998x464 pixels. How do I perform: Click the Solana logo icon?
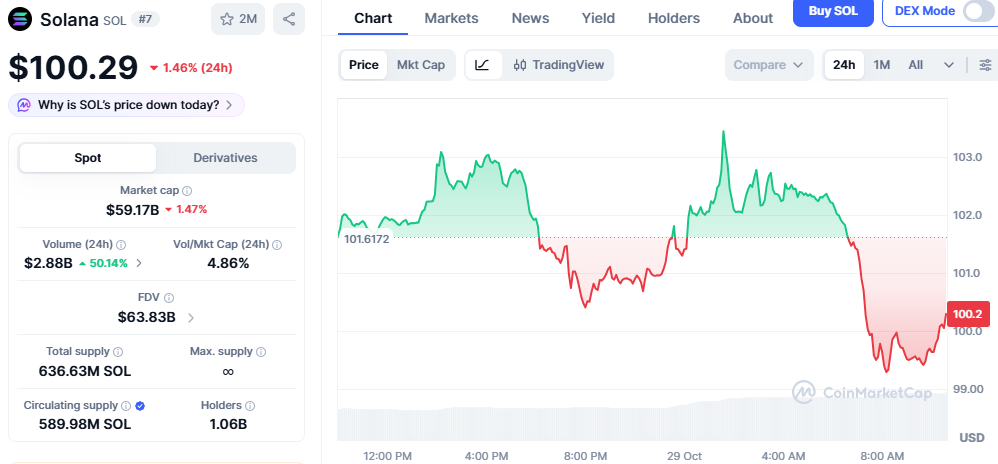point(20,19)
